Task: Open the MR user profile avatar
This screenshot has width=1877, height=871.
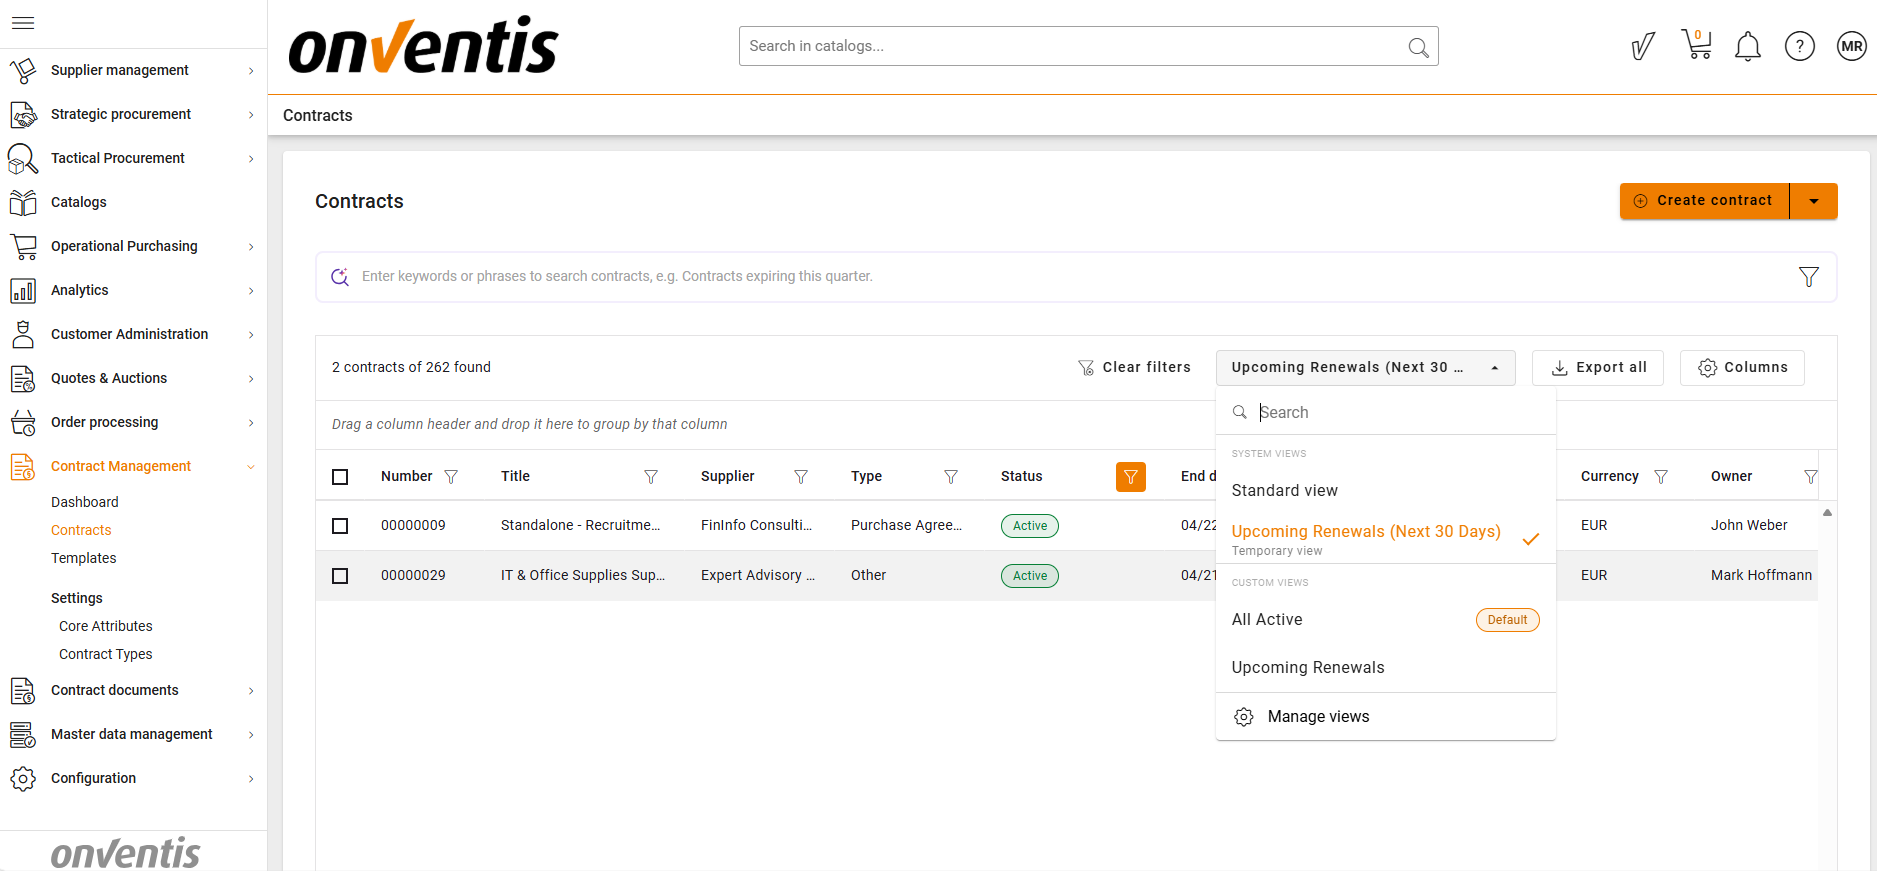Action: coord(1851,46)
